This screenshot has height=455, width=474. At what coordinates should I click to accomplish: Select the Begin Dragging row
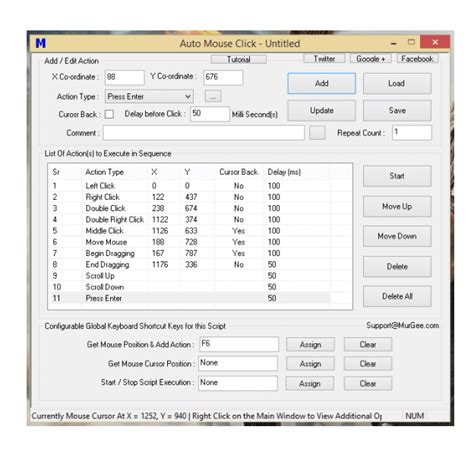click(x=190, y=253)
